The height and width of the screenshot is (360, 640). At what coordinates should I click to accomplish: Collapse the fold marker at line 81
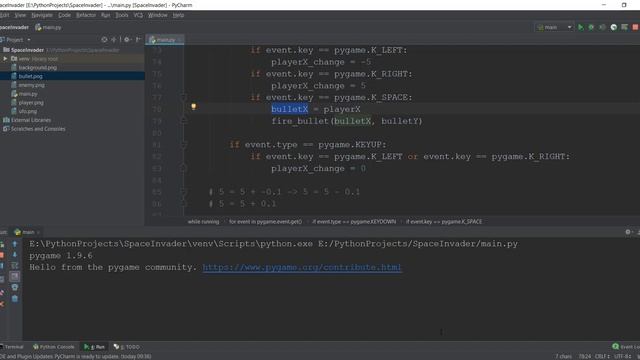pyautogui.click(x=184, y=144)
